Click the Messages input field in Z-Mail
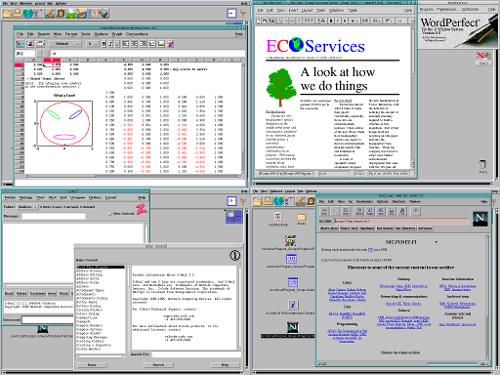This screenshot has height=375, width=500. tap(53, 216)
